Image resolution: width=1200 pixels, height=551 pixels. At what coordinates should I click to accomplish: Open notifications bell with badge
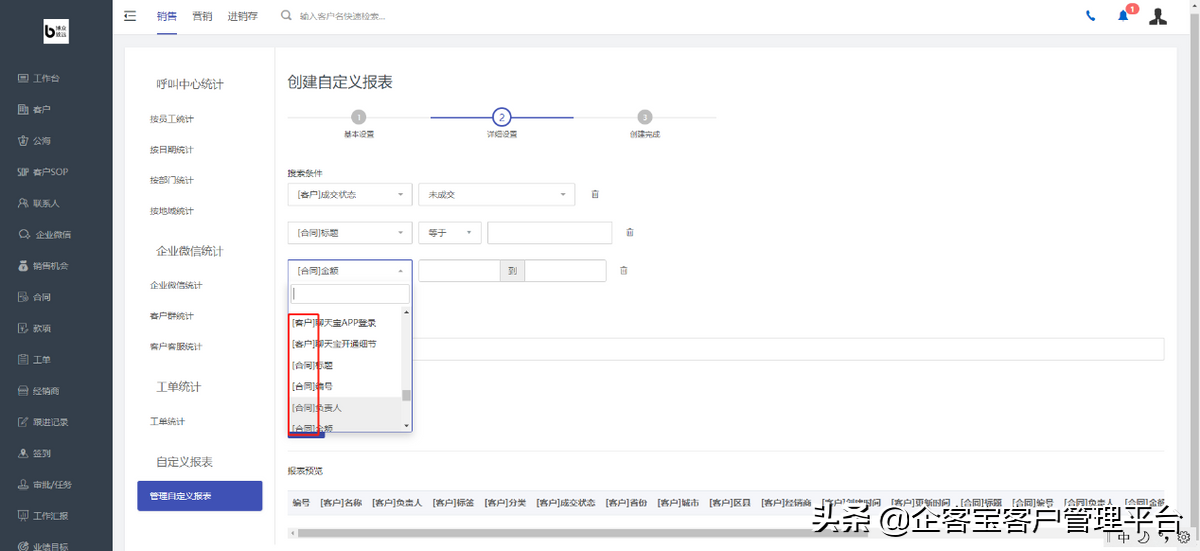pos(1124,15)
